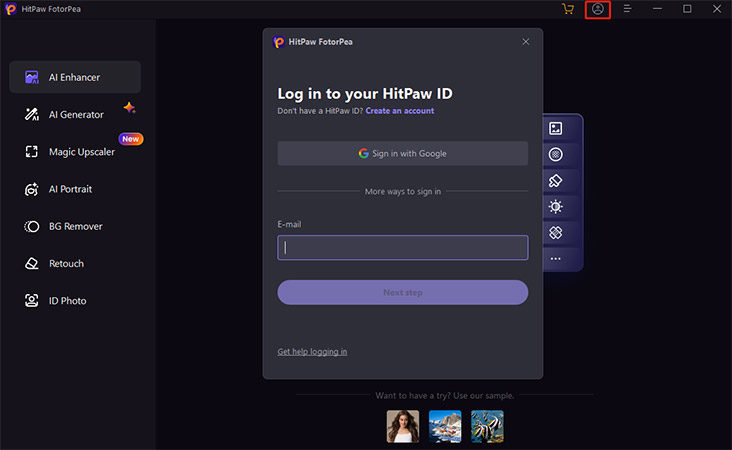Focus the E-mail input field
This screenshot has height=450, width=732.
[403, 247]
